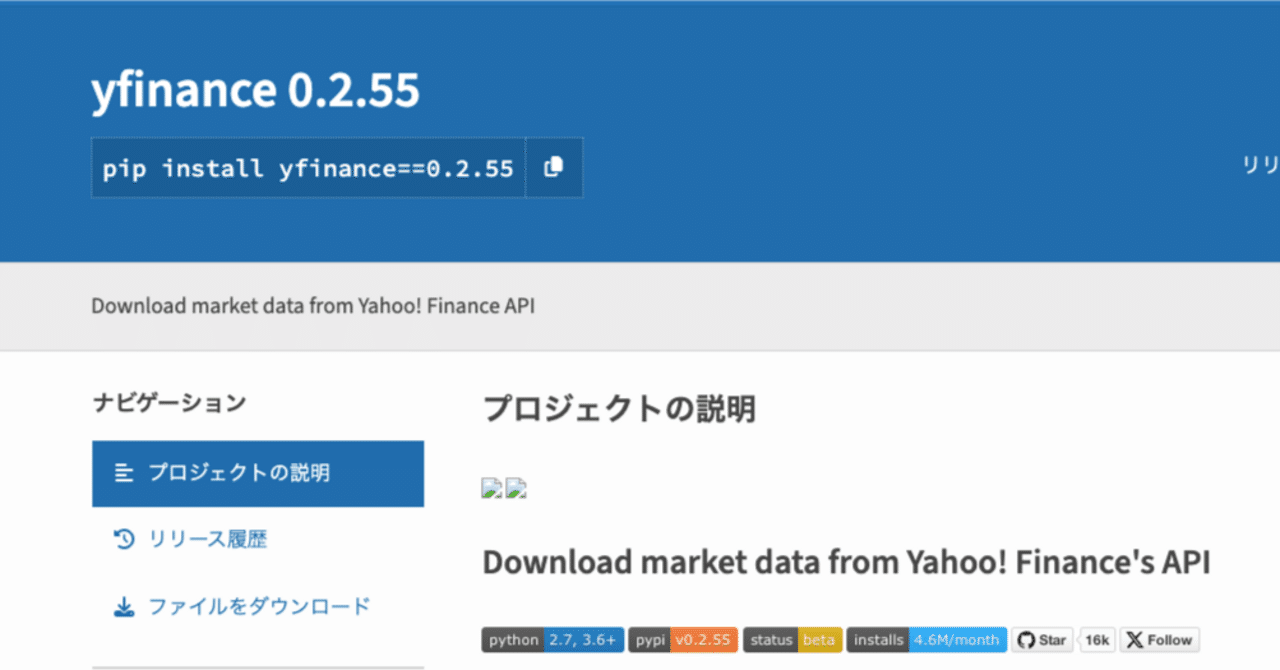Open リリース履歴 from the navigation sidebar
This screenshot has height=670, width=1280.
pos(210,539)
